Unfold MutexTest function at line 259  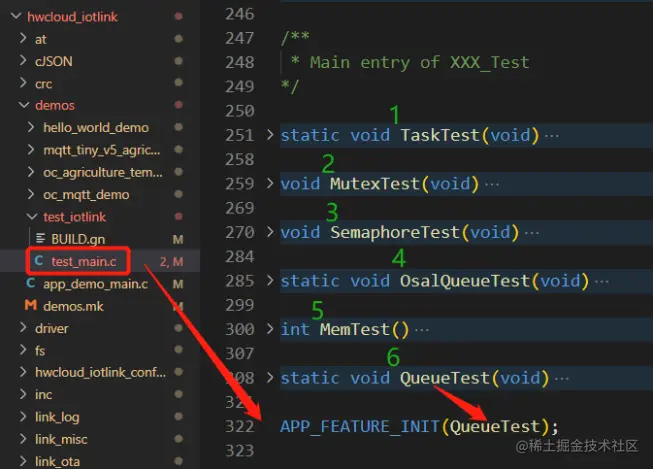(x=270, y=183)
